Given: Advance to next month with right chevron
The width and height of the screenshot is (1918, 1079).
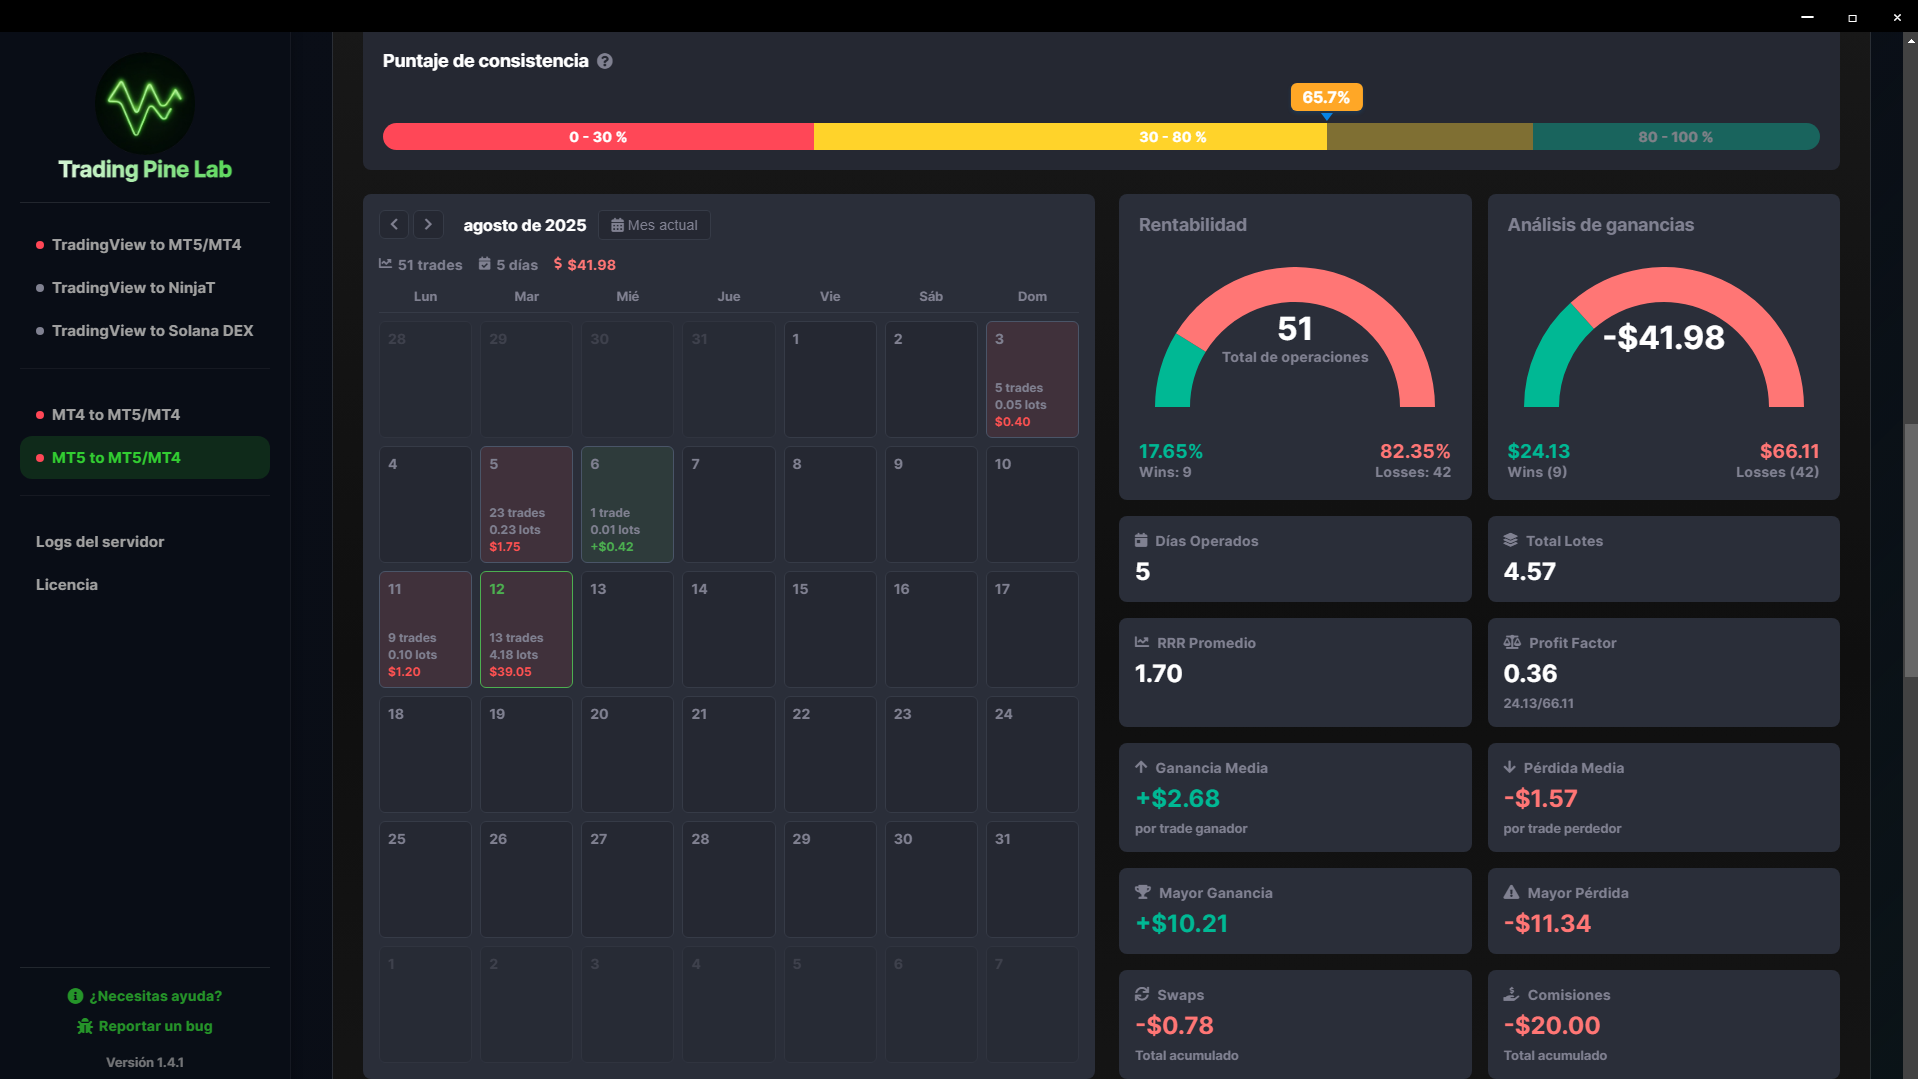Looking at the screenshot, I should pyautogui.click(x=428, y=225).
